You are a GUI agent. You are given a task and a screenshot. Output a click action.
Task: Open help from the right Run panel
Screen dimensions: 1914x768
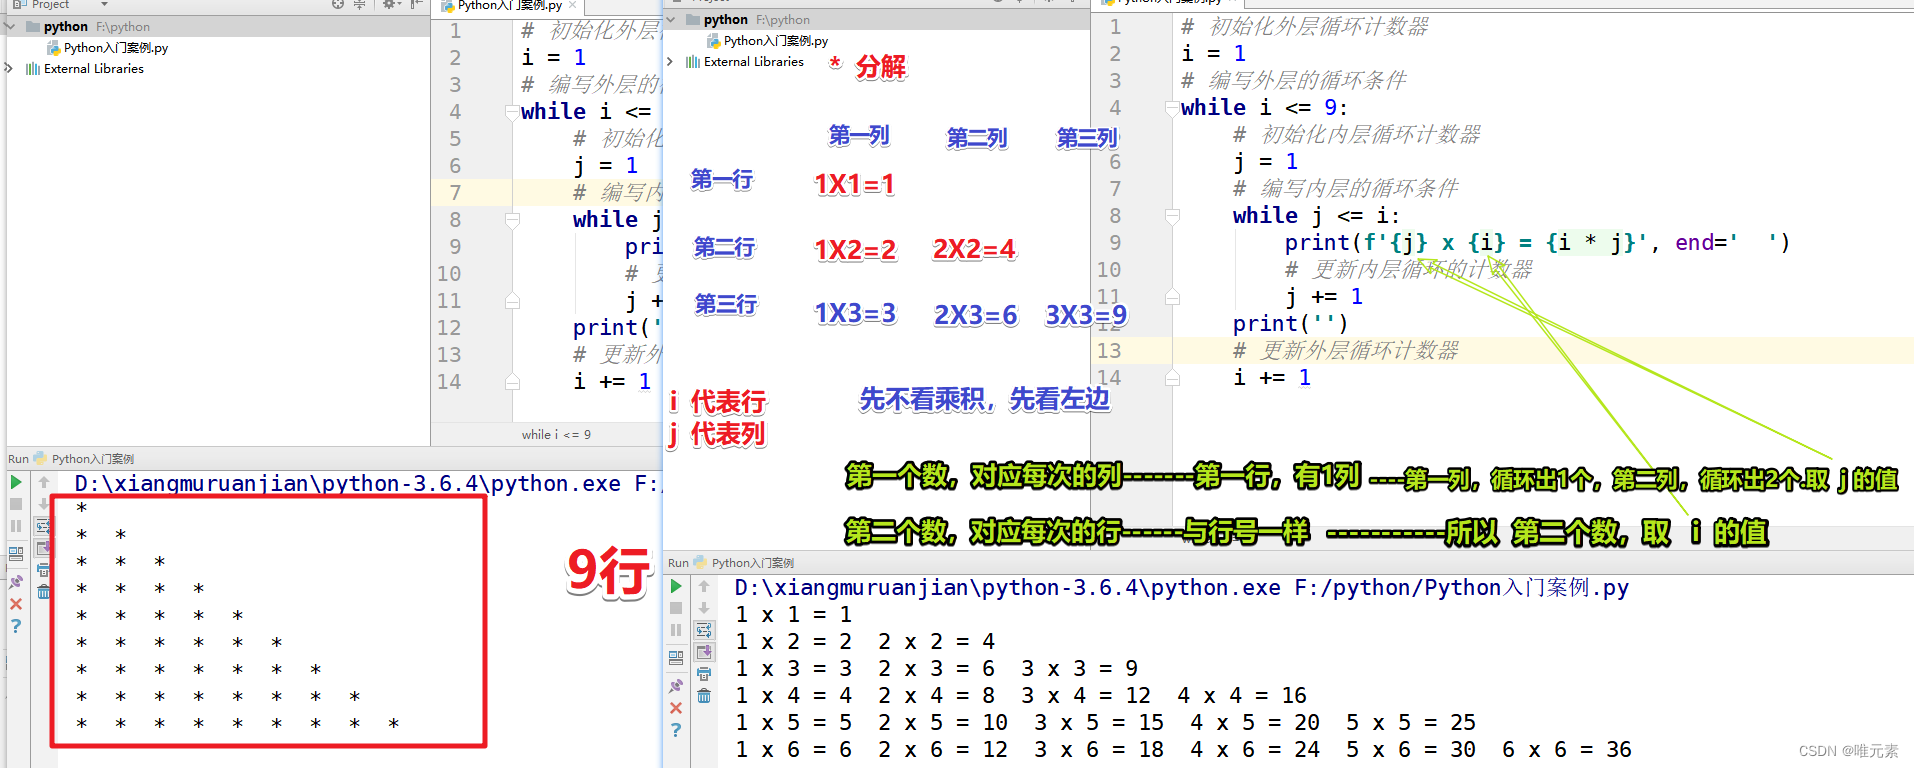pos(676,730)
